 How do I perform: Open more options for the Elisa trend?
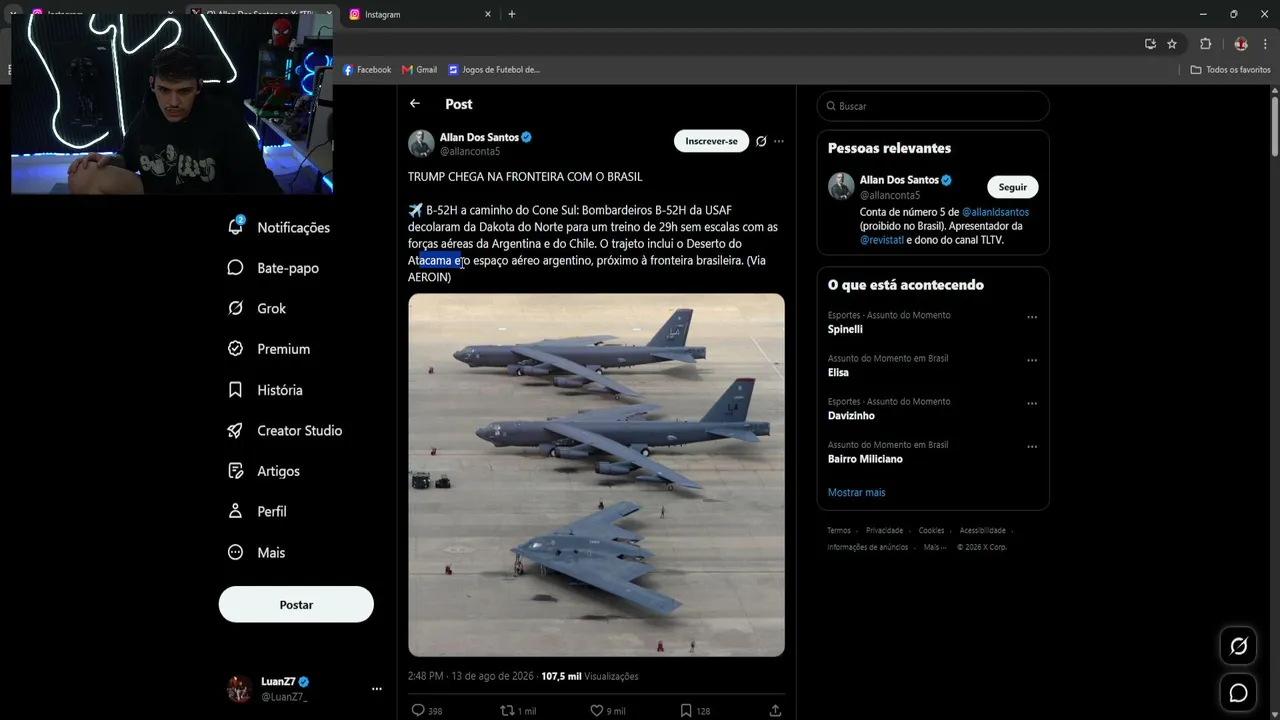click(1032, 360)
